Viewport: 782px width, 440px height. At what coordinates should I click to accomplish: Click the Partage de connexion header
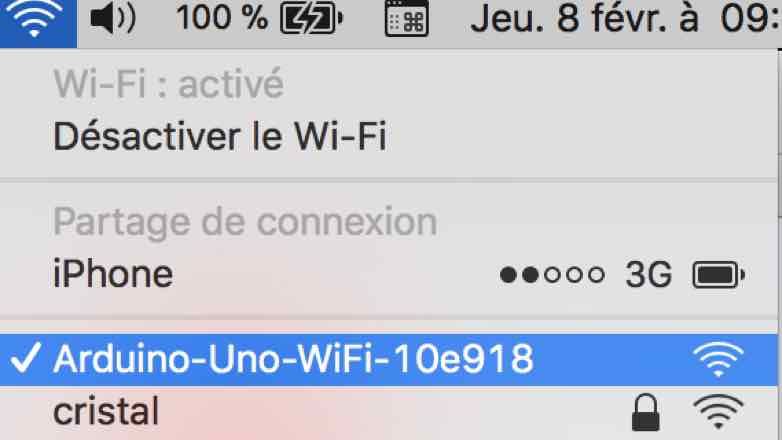click(245, 222)
